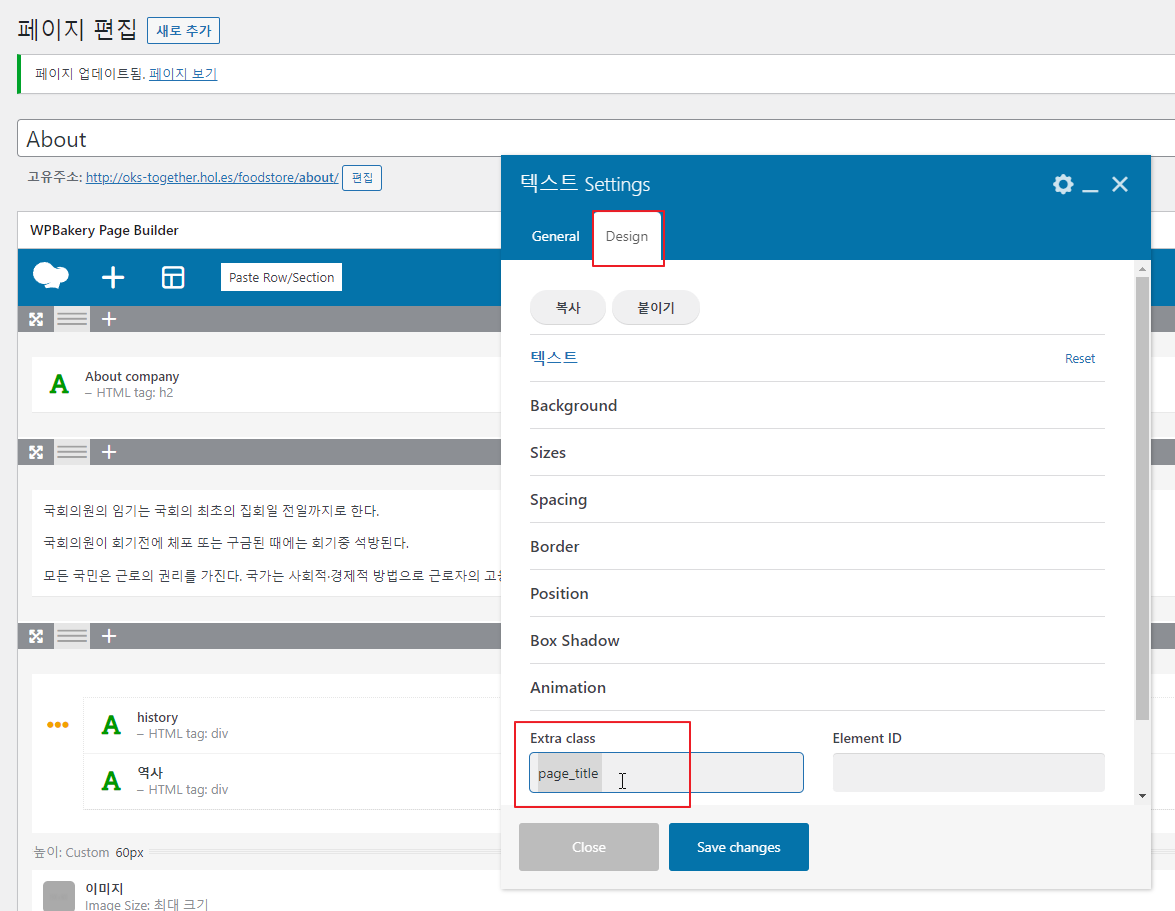Click the WPBakery cloud logo icon
Image resolution: width=1175 pixels, height=911 pixels.
click(51, 276)
